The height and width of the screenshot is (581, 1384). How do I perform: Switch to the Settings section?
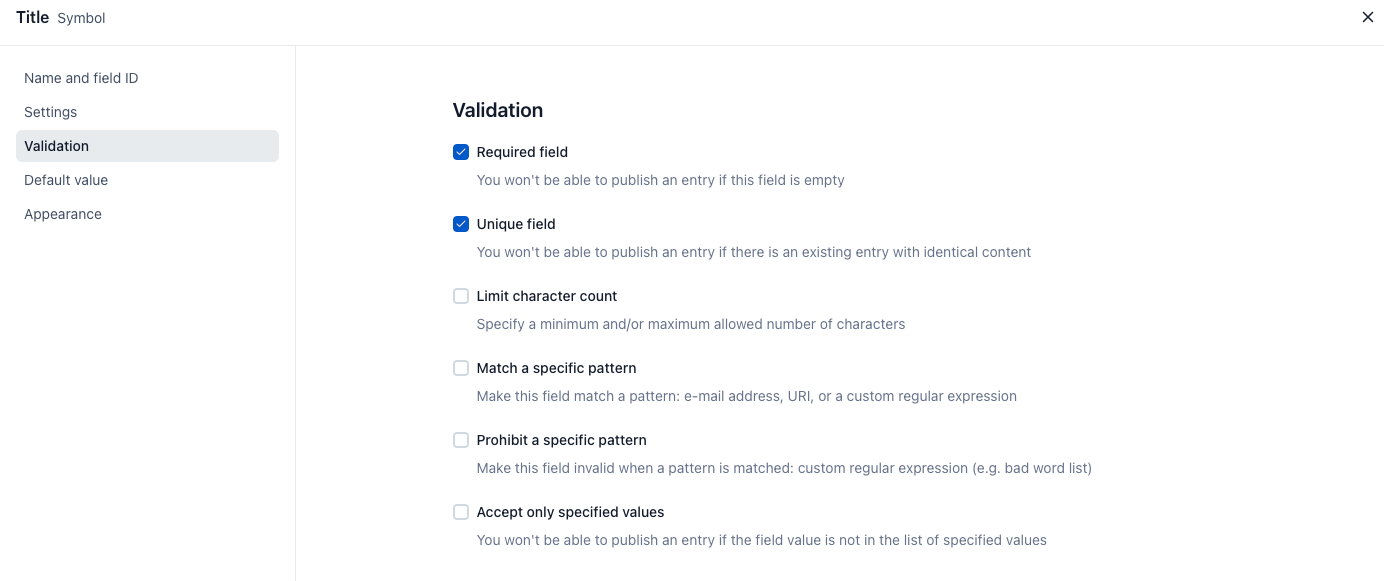click(x=50, y=111)
